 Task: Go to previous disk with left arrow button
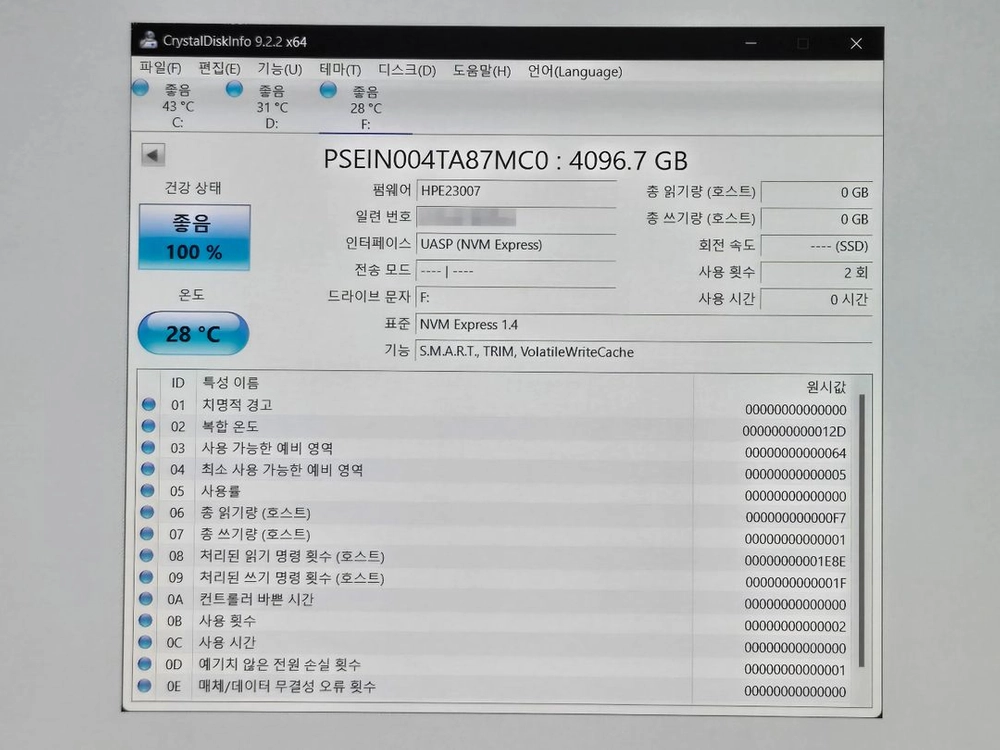153,154
